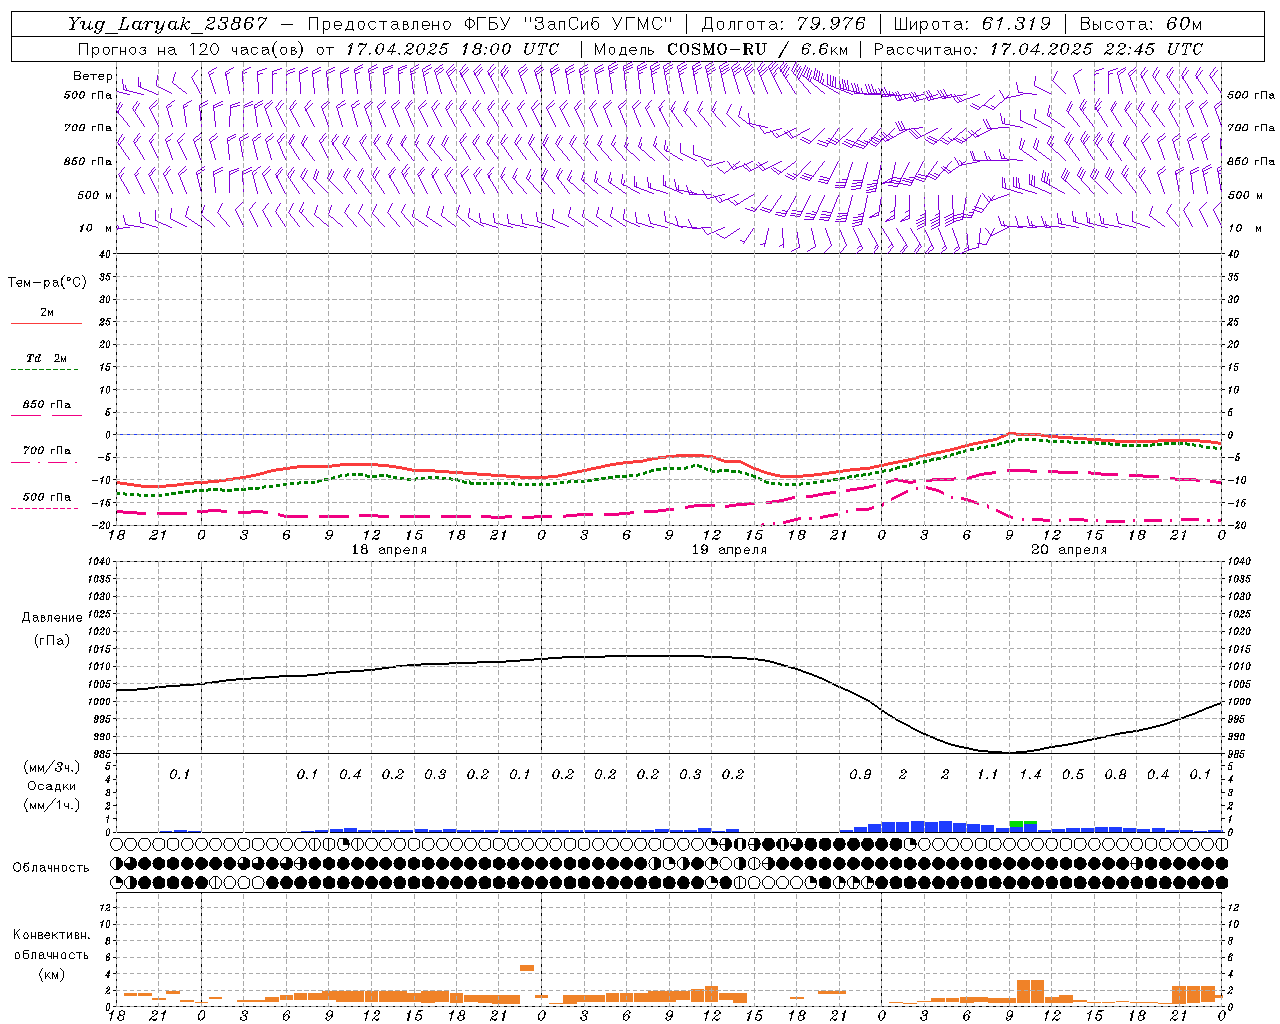1280x1024 pixels.
Task: Select the provider text ФГБУ "ЗапСиб УГМС"
Action: coord(568,25)
